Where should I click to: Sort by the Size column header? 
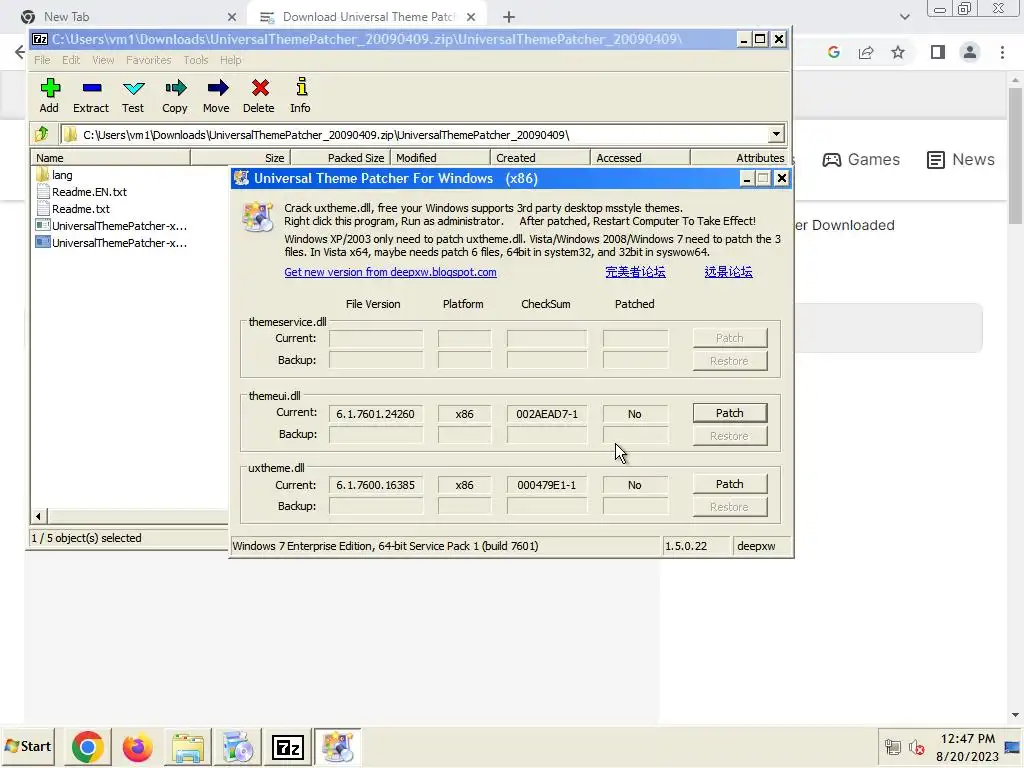240,157
